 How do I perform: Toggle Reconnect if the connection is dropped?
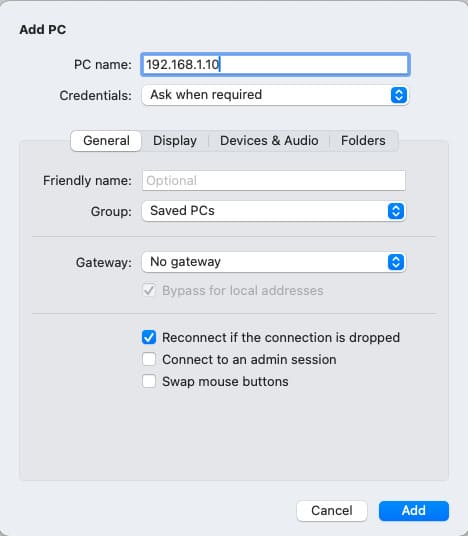(149, 337)
